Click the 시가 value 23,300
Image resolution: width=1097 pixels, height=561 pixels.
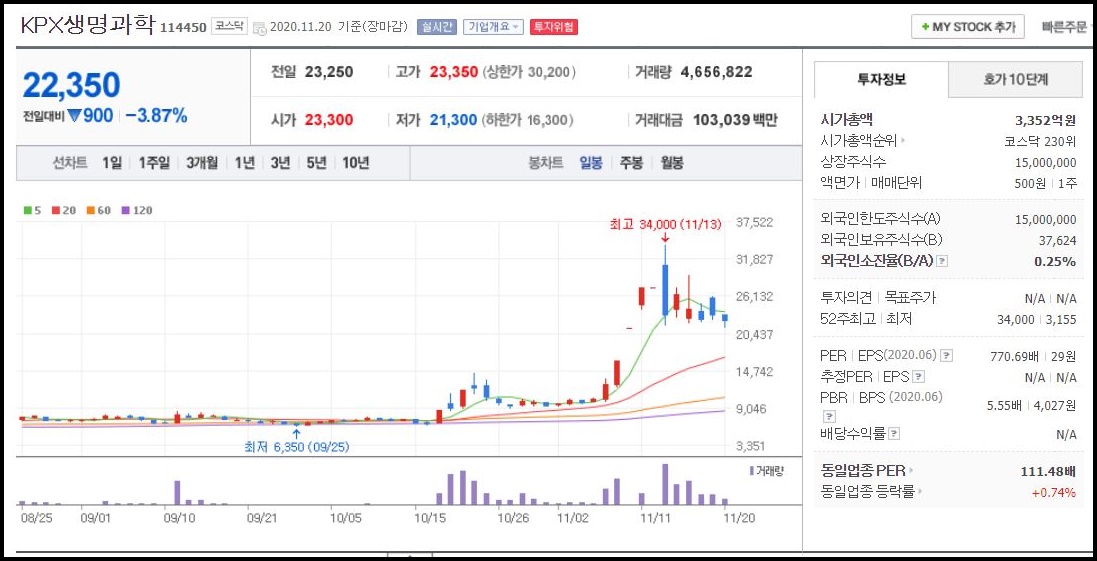coord(329,120)
